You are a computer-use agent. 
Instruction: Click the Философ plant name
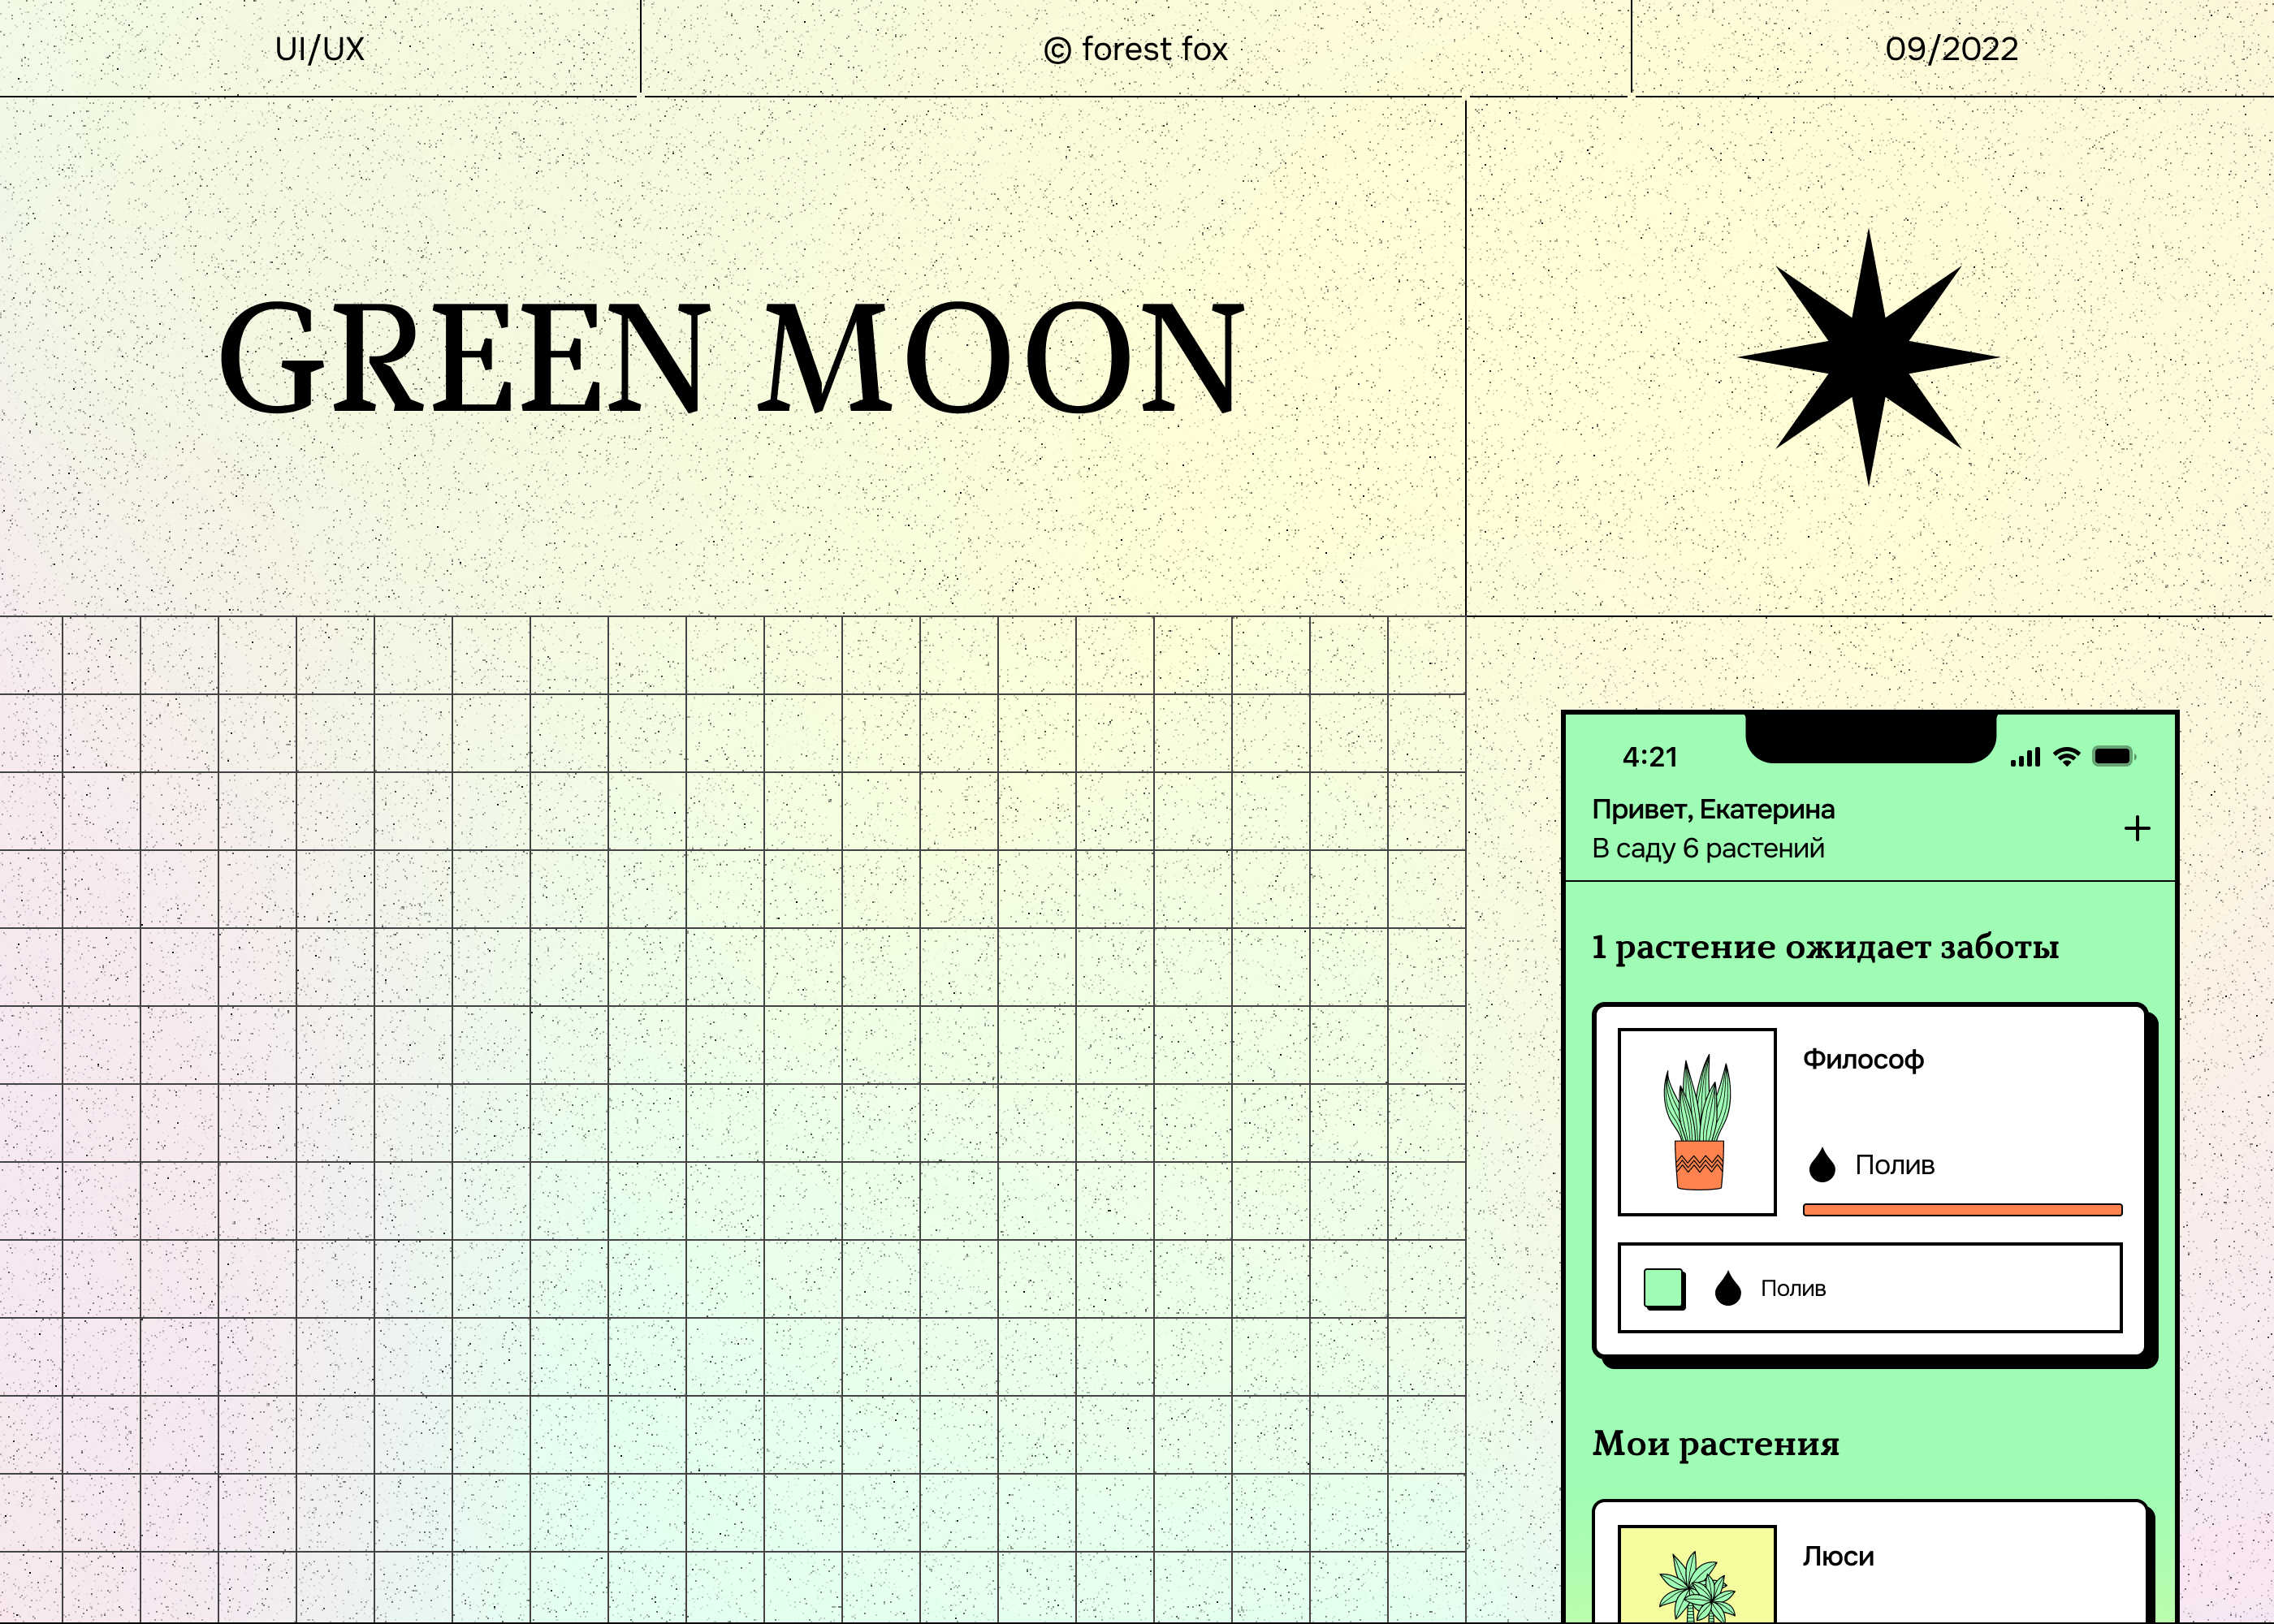1863,1060
